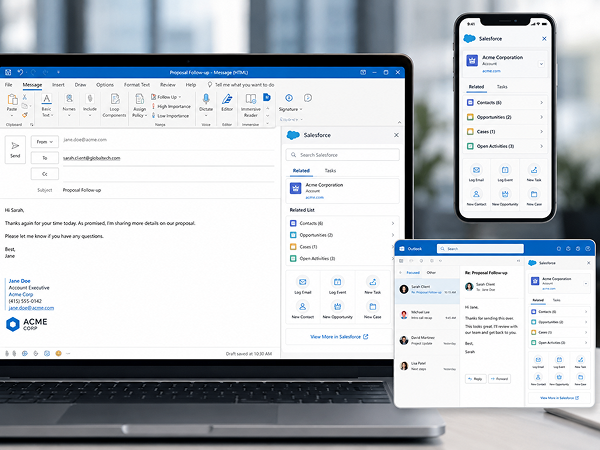Close the Salesforce pane on the laptop
Image resolution: width=600 pixels, height=450 pixels.
(x=396, y=135)
